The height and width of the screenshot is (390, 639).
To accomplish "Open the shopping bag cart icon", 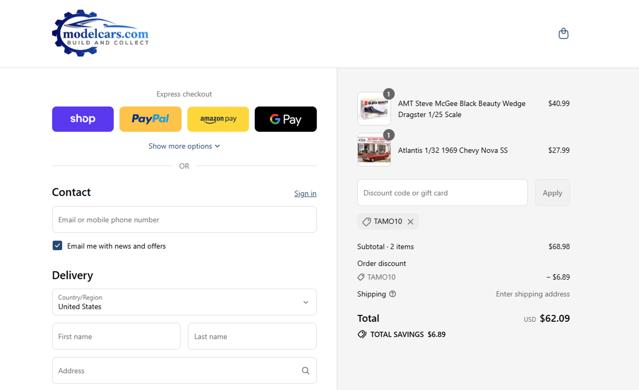I will coord(563,33).
